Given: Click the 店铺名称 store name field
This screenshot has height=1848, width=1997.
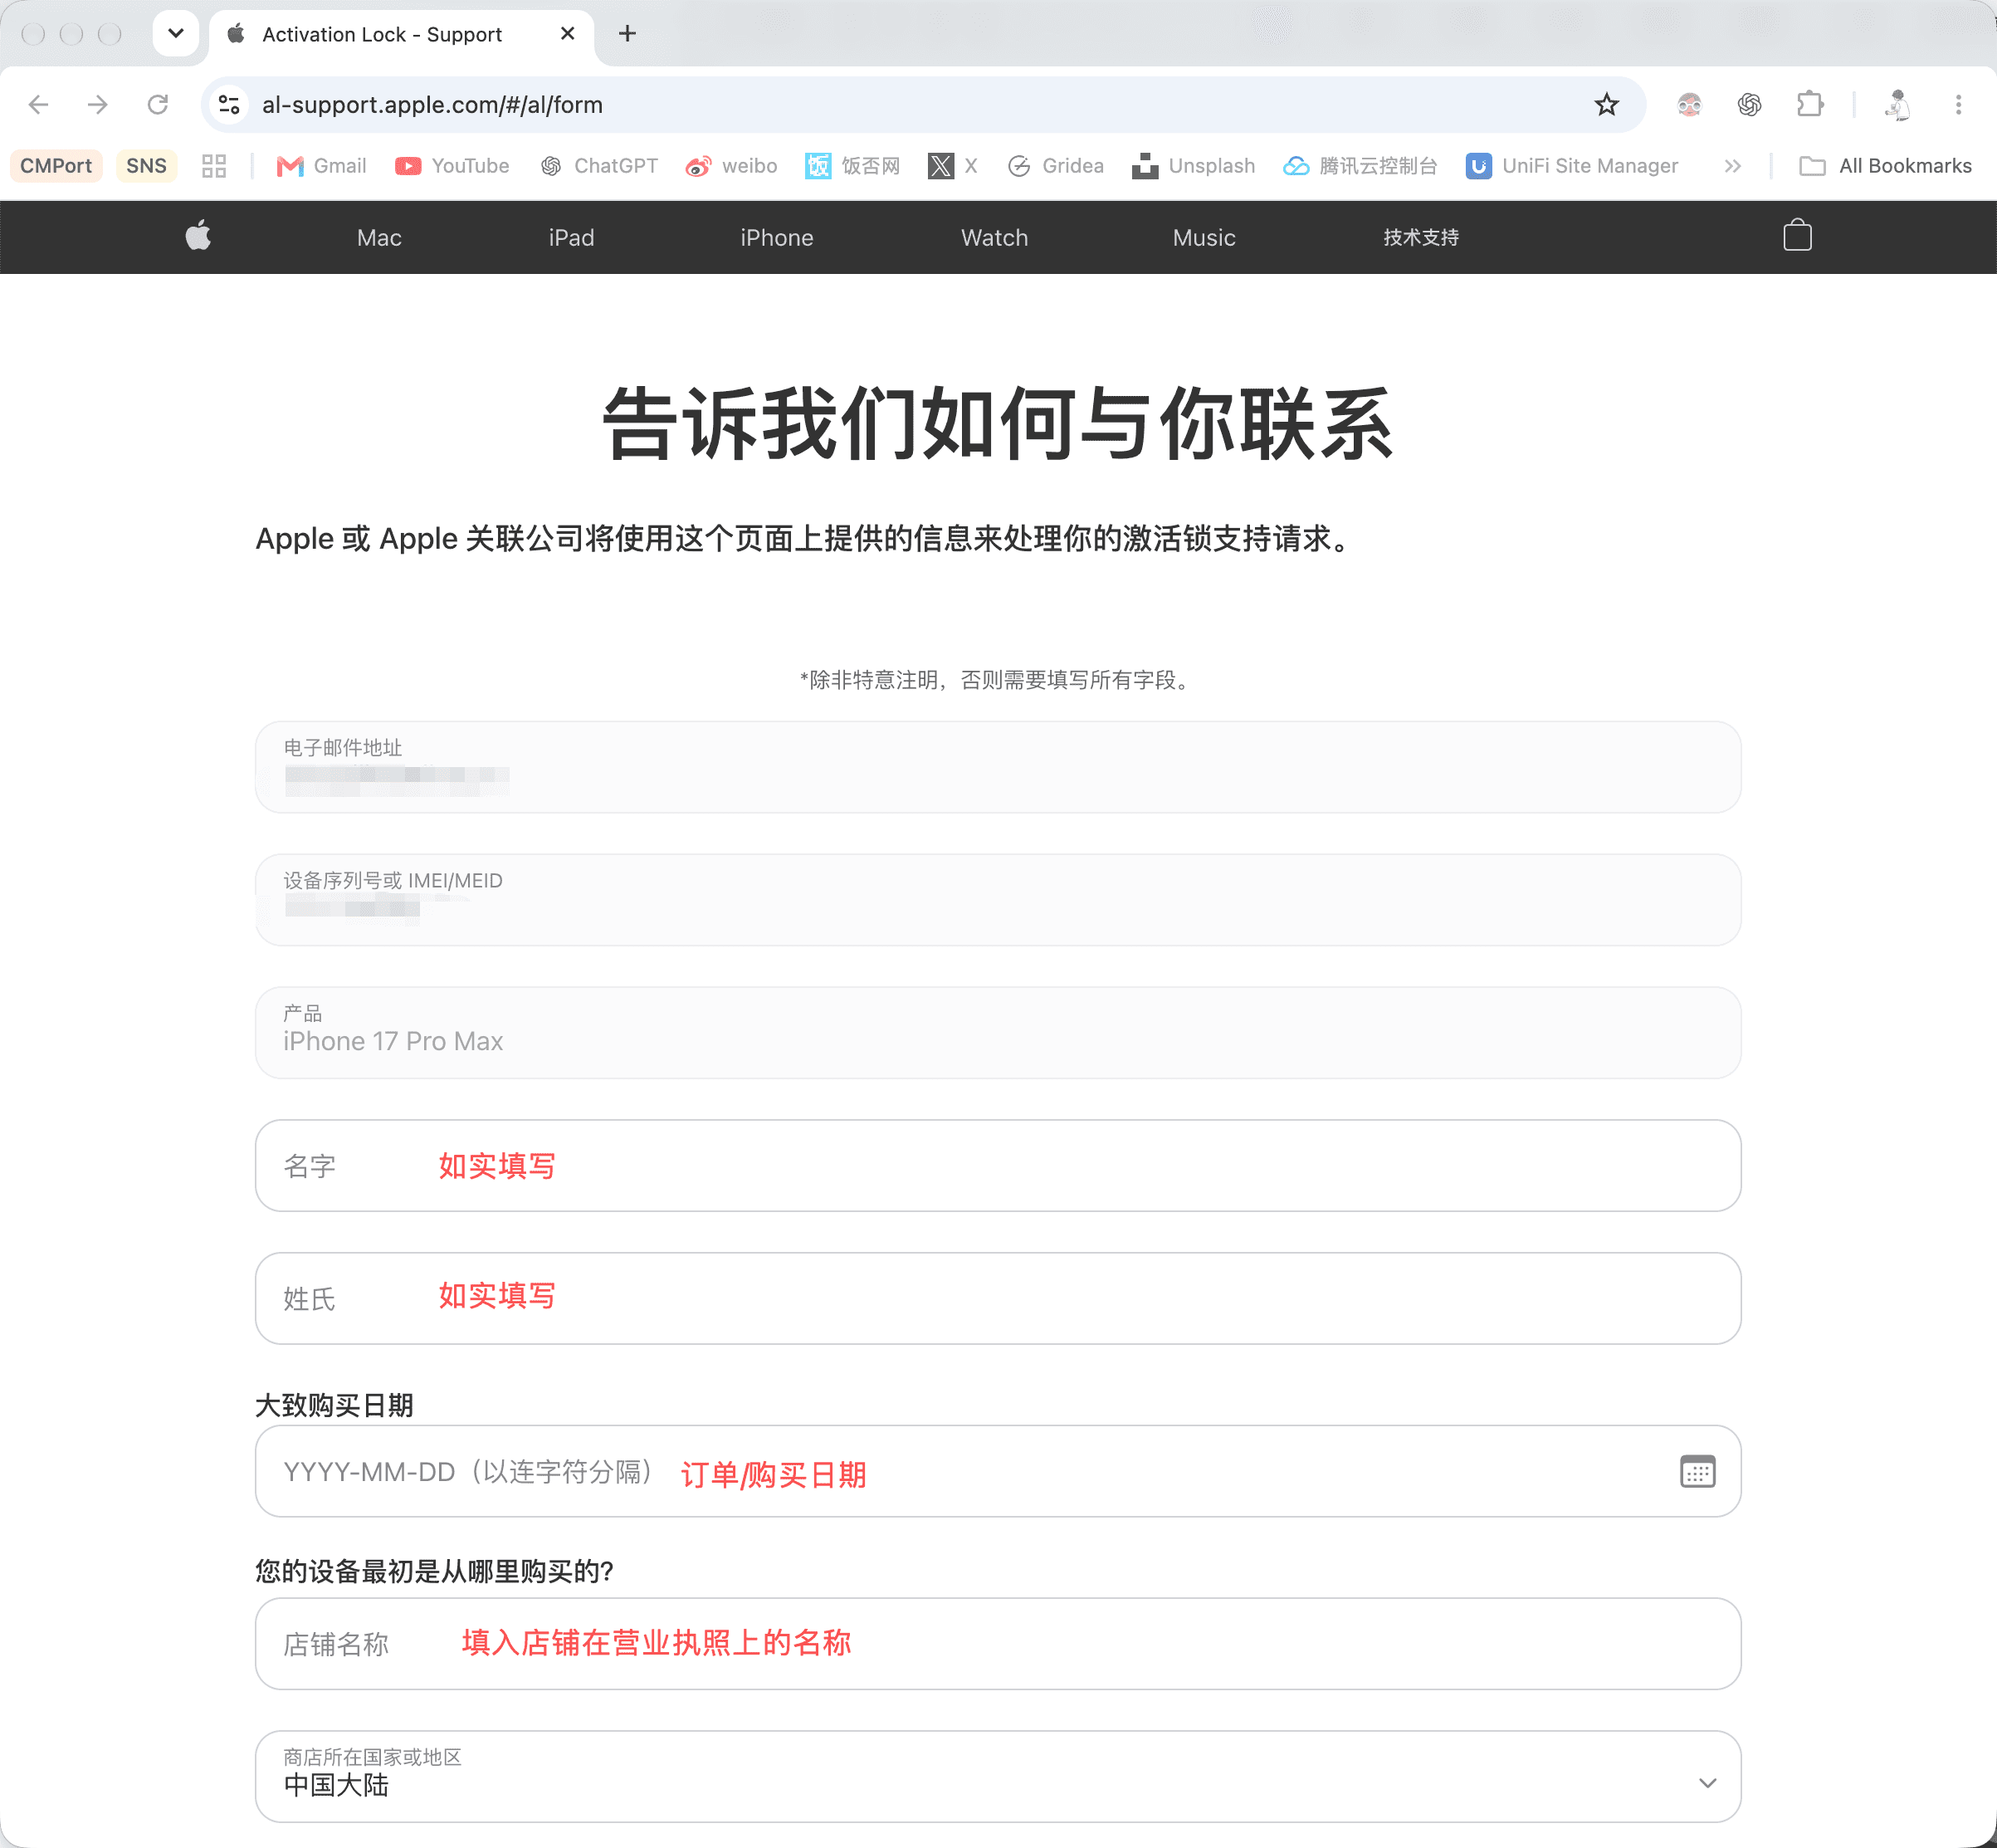Looking at the screenshot, I should (998, 1643).
